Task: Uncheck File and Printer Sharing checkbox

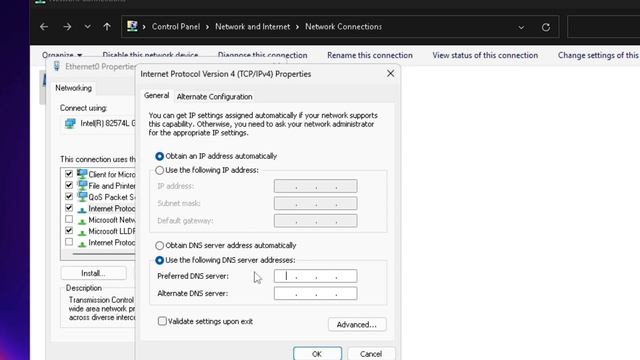Action: (69, 185)
